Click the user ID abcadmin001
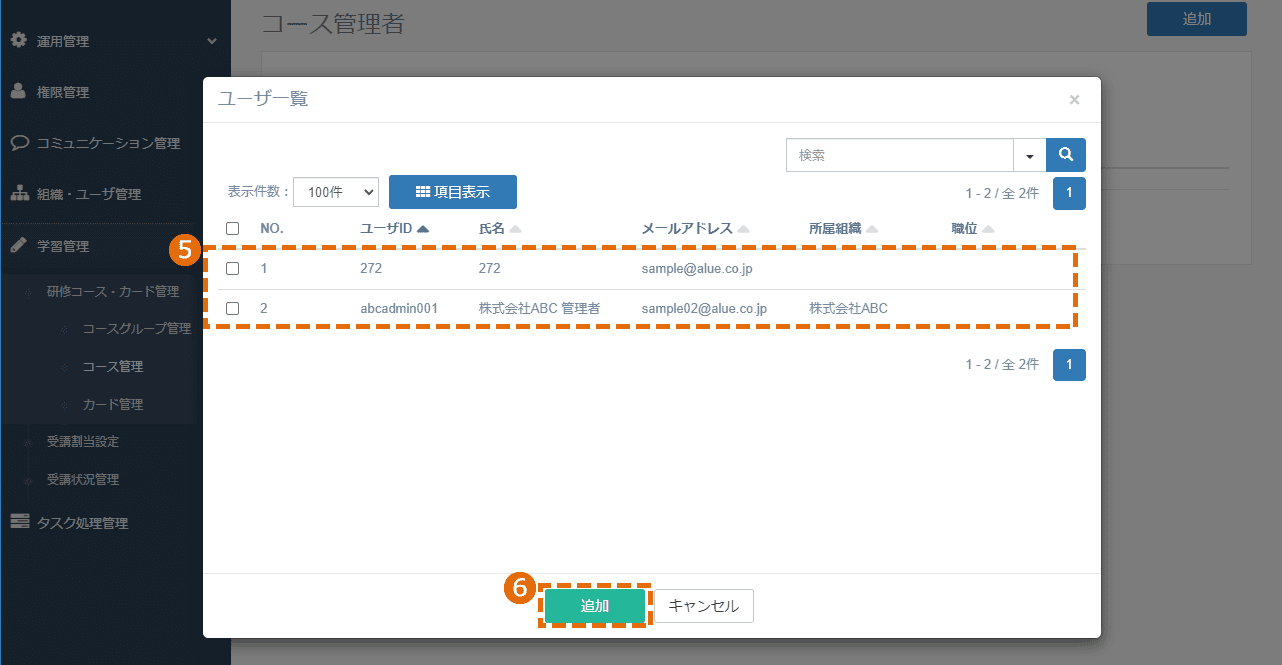 coord(399,309)
